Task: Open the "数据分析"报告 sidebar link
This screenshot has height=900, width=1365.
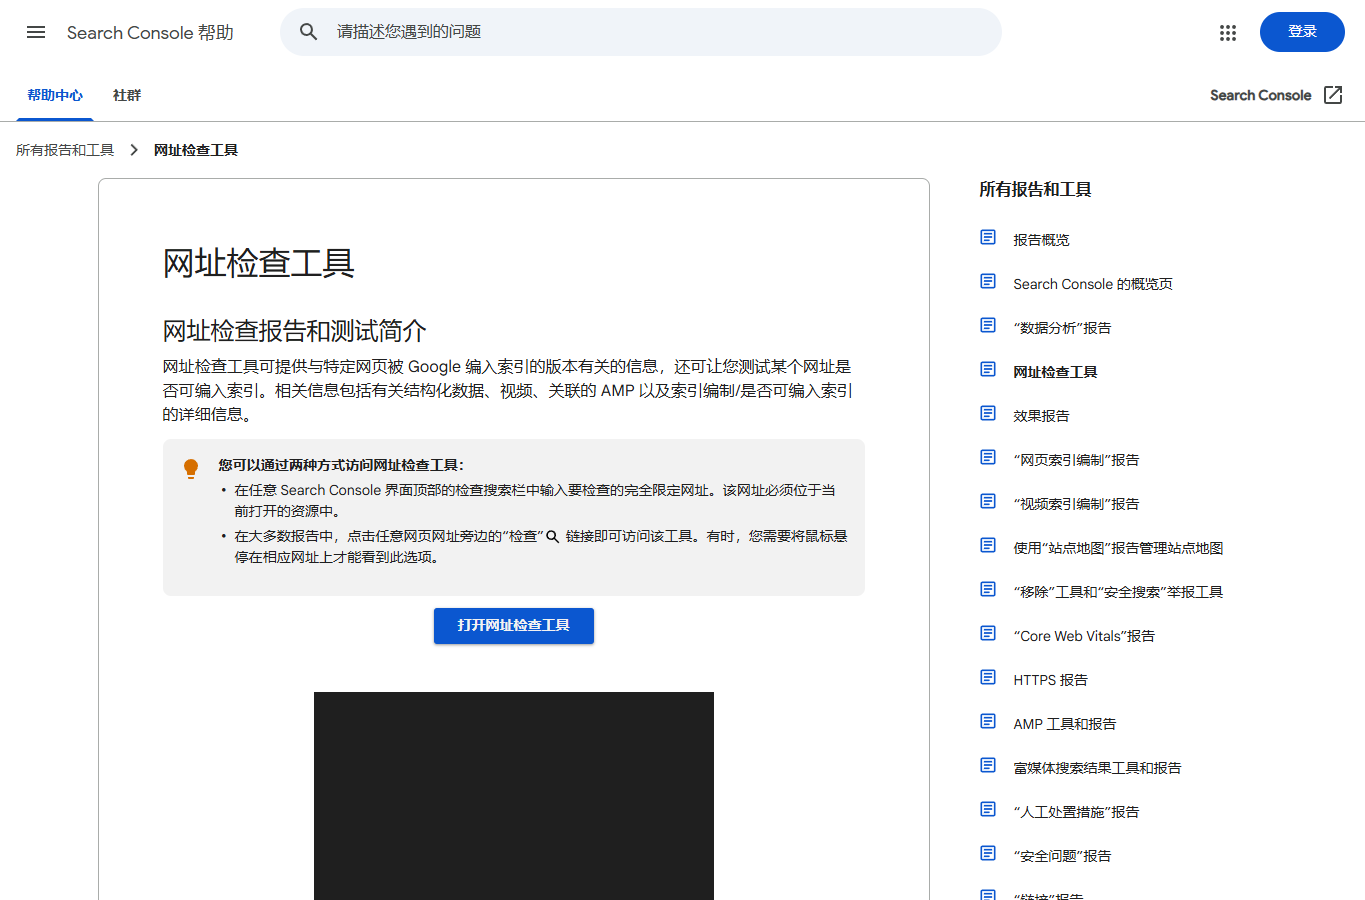Action: [x=1062, y=328]
